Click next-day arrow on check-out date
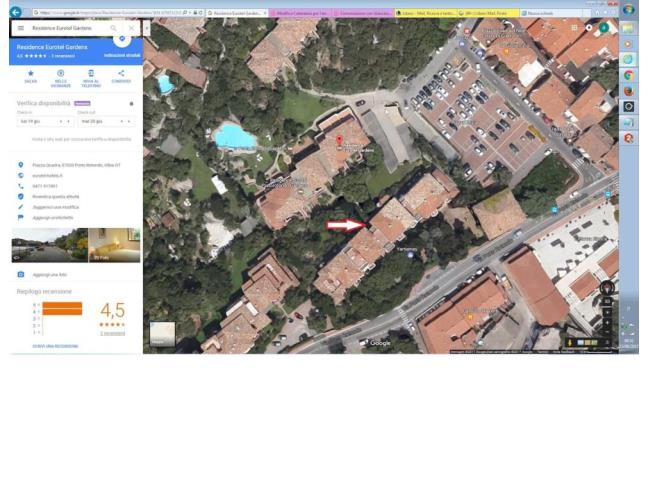The width and height of the screenshot is (648, 492). coord(129,121)
